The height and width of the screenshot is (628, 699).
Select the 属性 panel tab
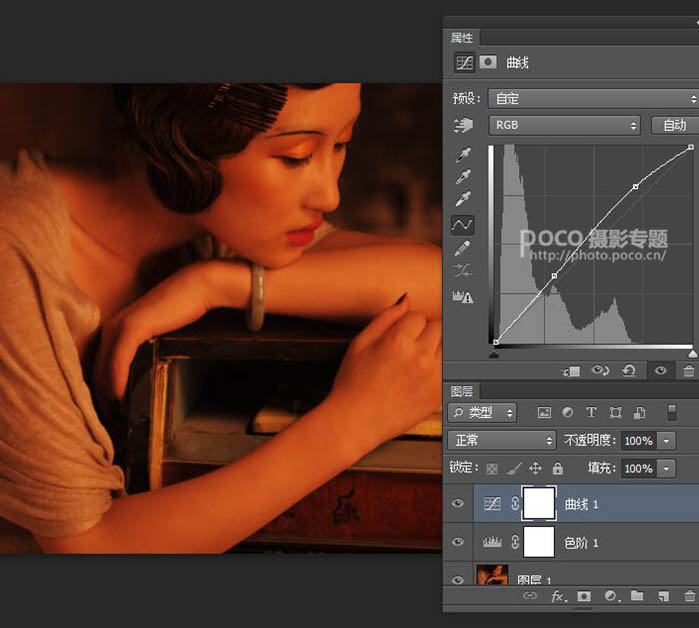pos(461,37)
